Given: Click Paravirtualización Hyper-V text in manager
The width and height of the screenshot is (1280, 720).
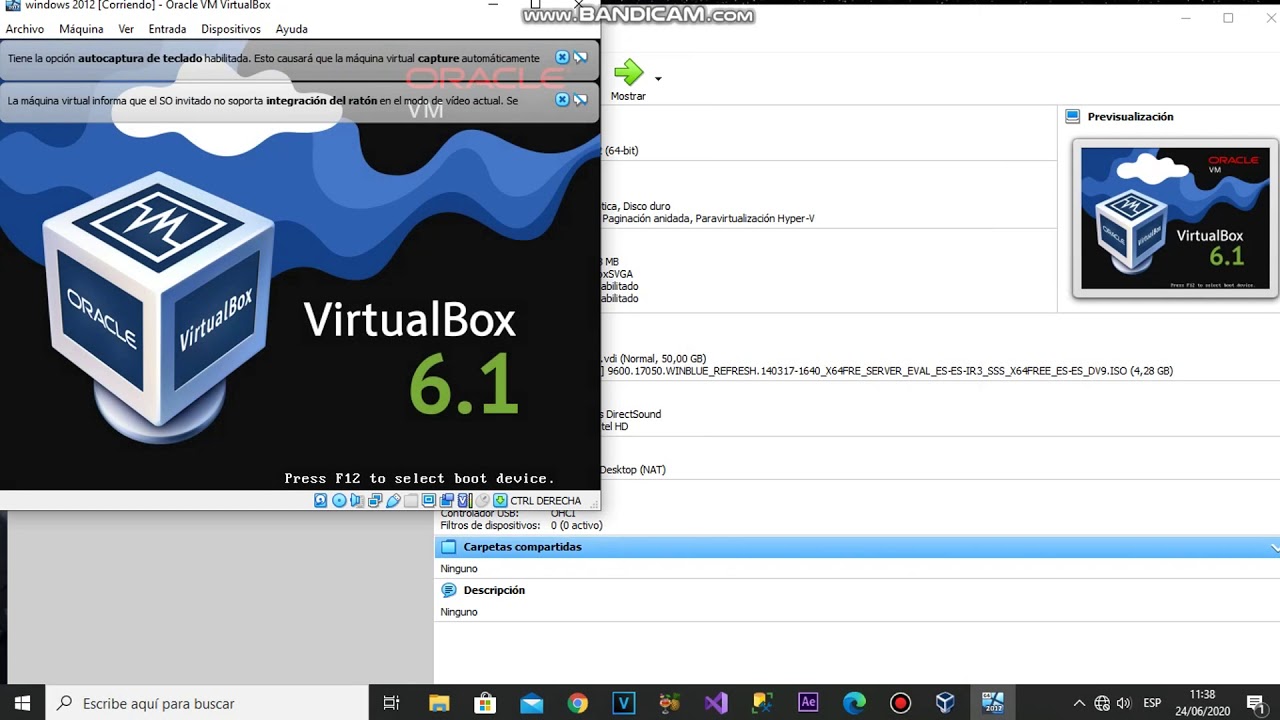Looking at the screenshot, I should [x=755, y=218].
